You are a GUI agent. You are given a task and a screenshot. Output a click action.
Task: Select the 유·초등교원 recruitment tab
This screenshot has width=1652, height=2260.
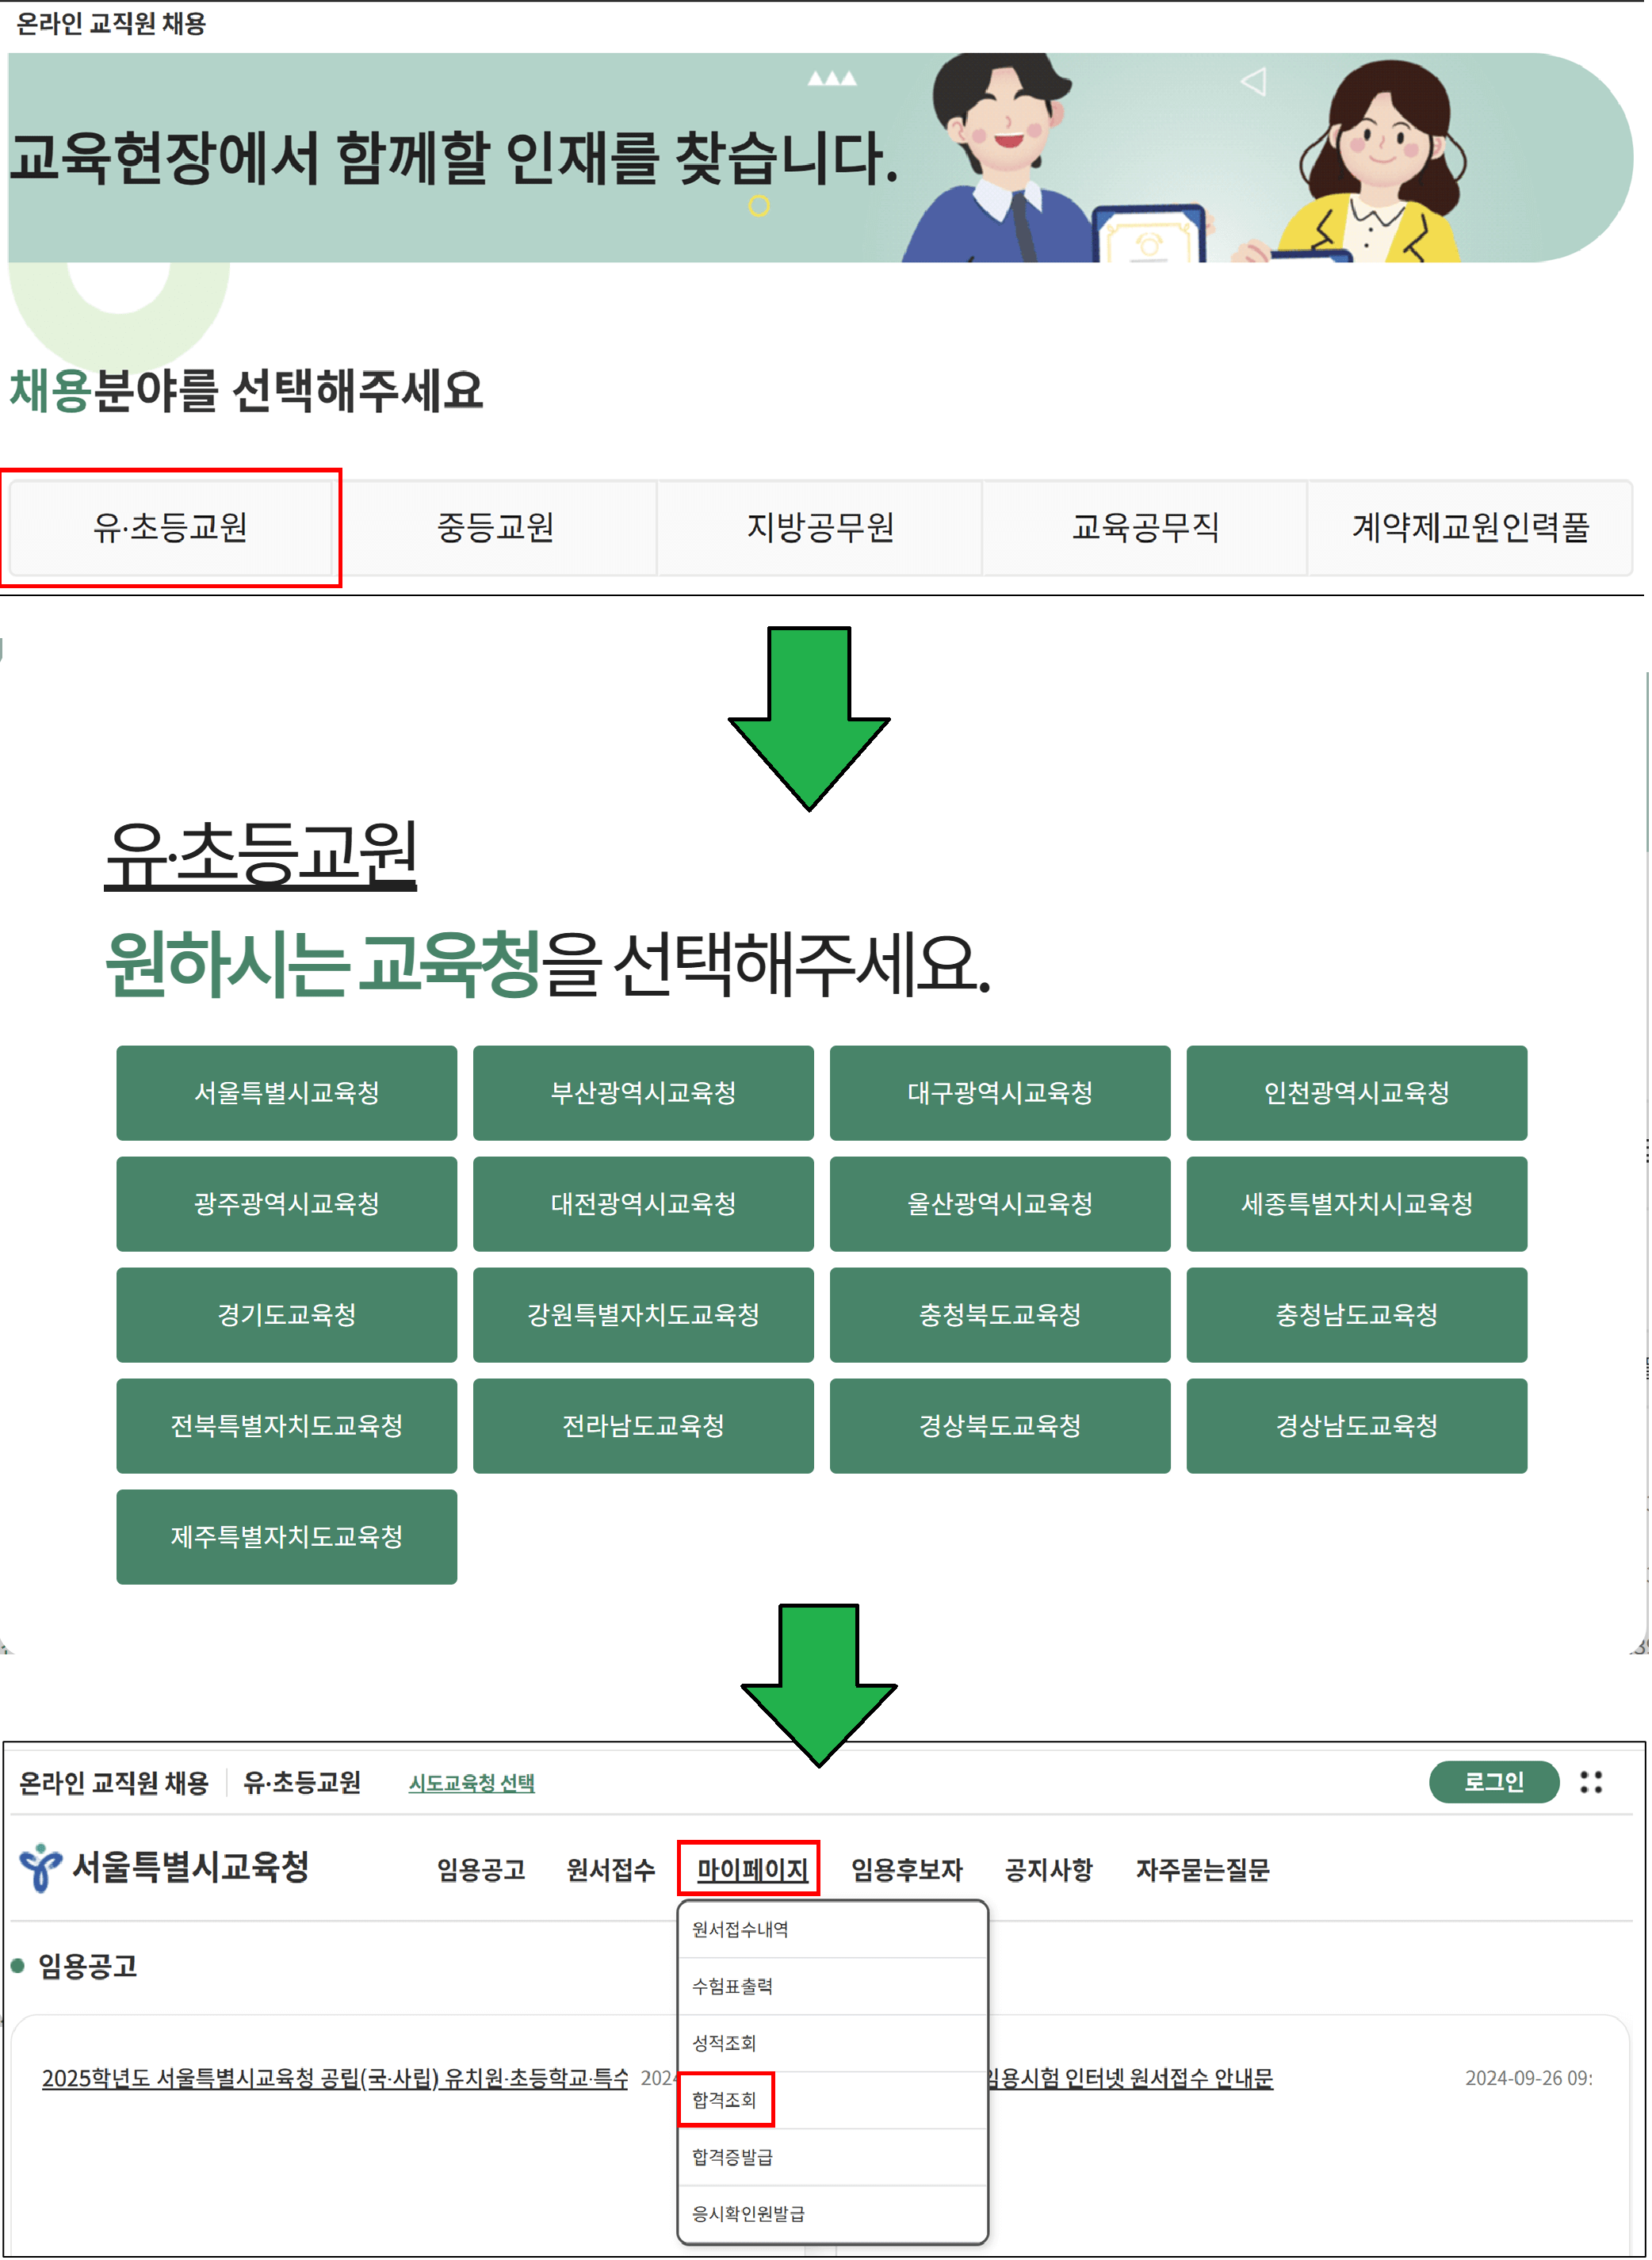[x=171, y=528]
